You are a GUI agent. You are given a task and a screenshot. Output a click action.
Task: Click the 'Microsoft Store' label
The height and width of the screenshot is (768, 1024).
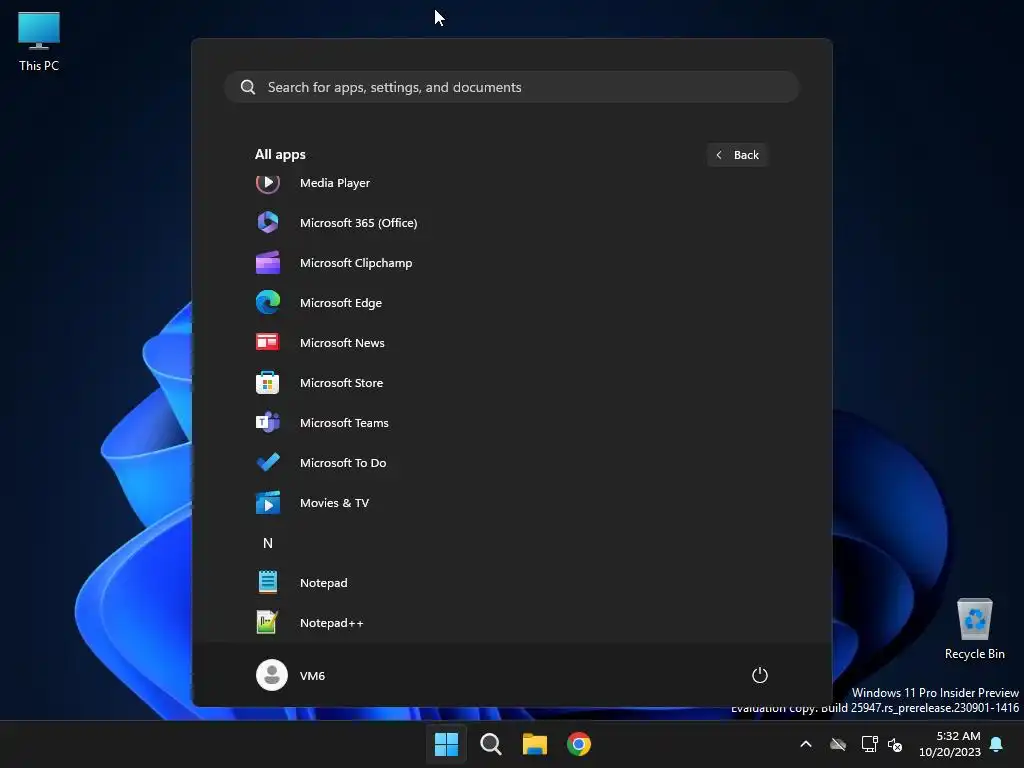[342, 383]
